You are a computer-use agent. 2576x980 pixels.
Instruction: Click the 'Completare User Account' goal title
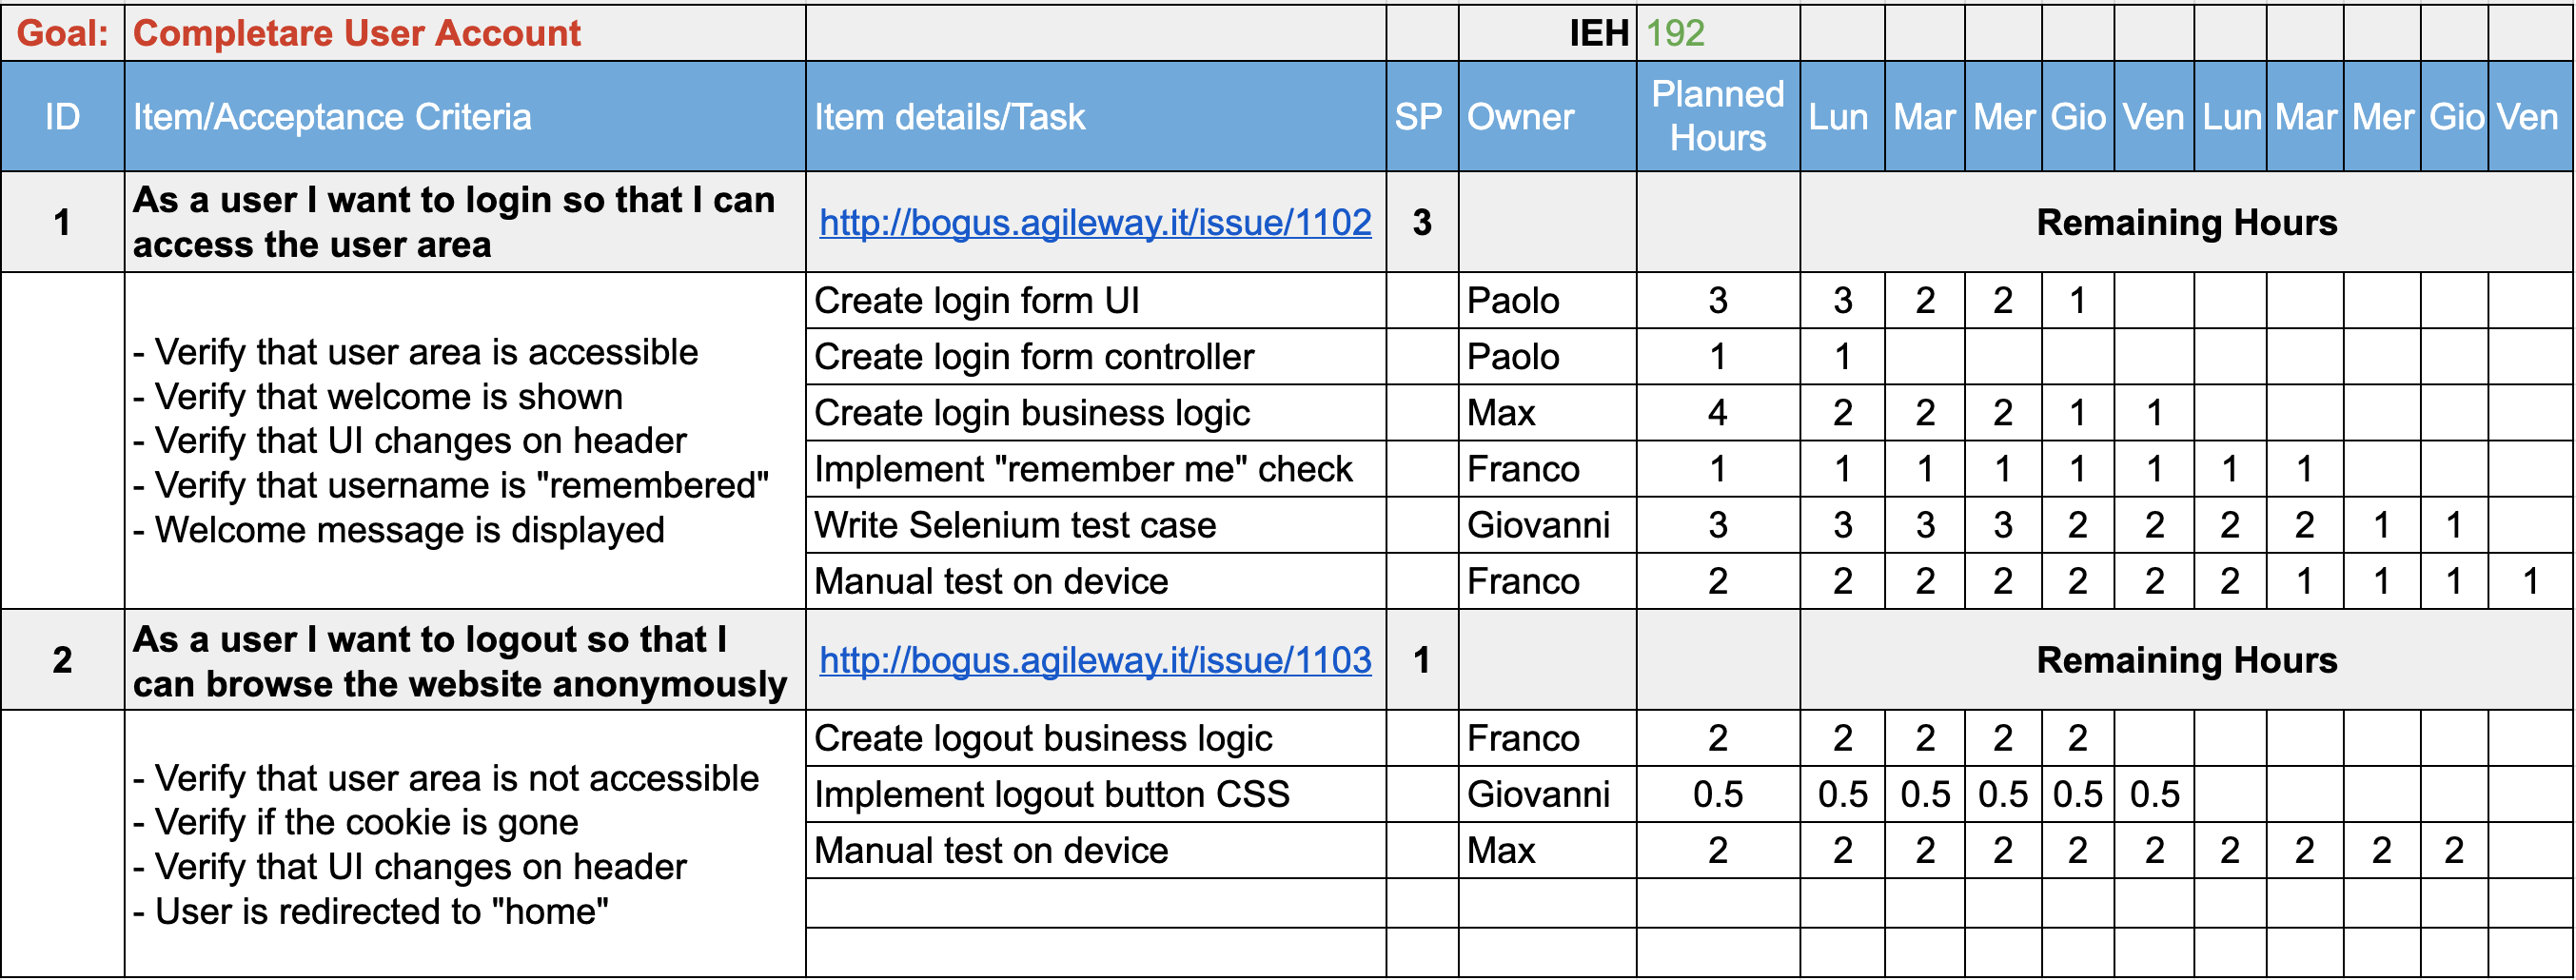coord(356,33)
